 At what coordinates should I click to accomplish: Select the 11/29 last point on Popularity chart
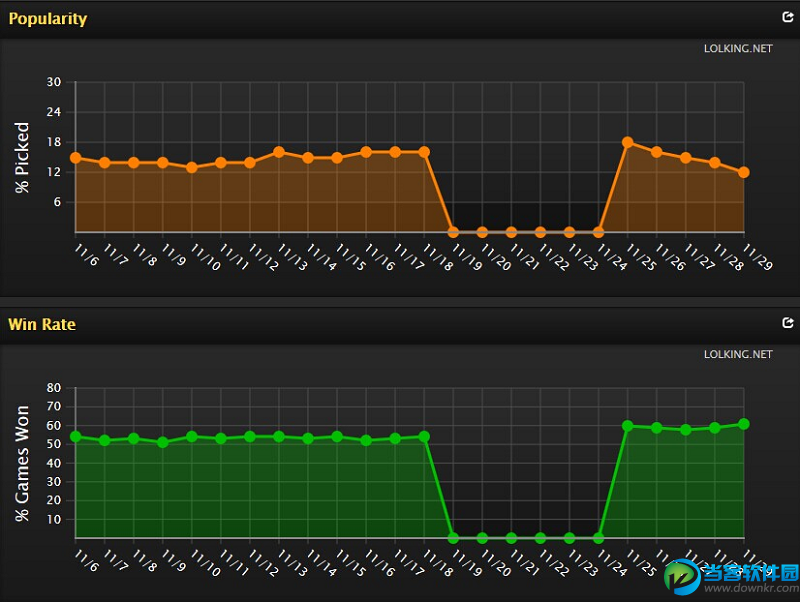(x=744, y=172)
